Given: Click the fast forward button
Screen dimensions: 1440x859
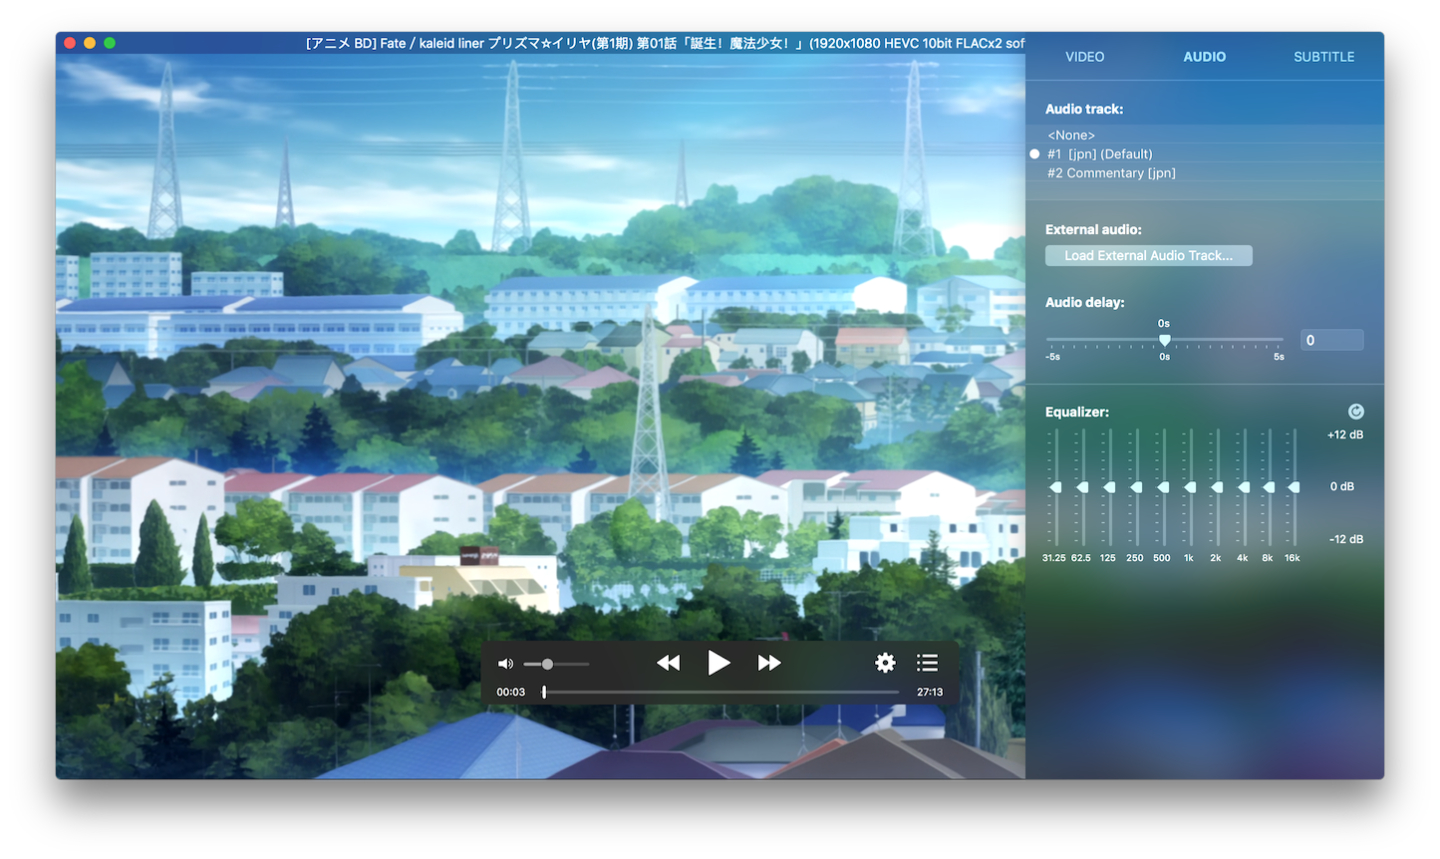Looking at the screenshot, I should point(769,663).
